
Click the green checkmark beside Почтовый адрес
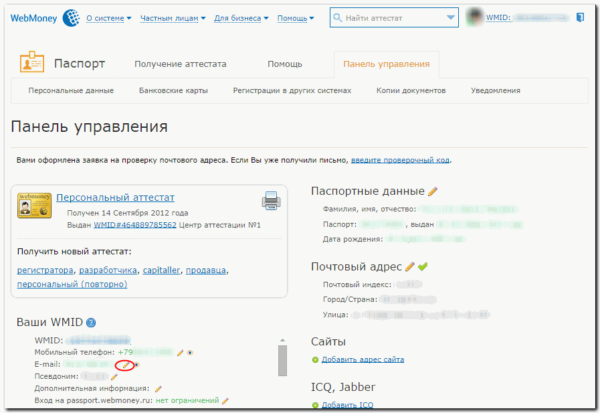pos(423,266)
